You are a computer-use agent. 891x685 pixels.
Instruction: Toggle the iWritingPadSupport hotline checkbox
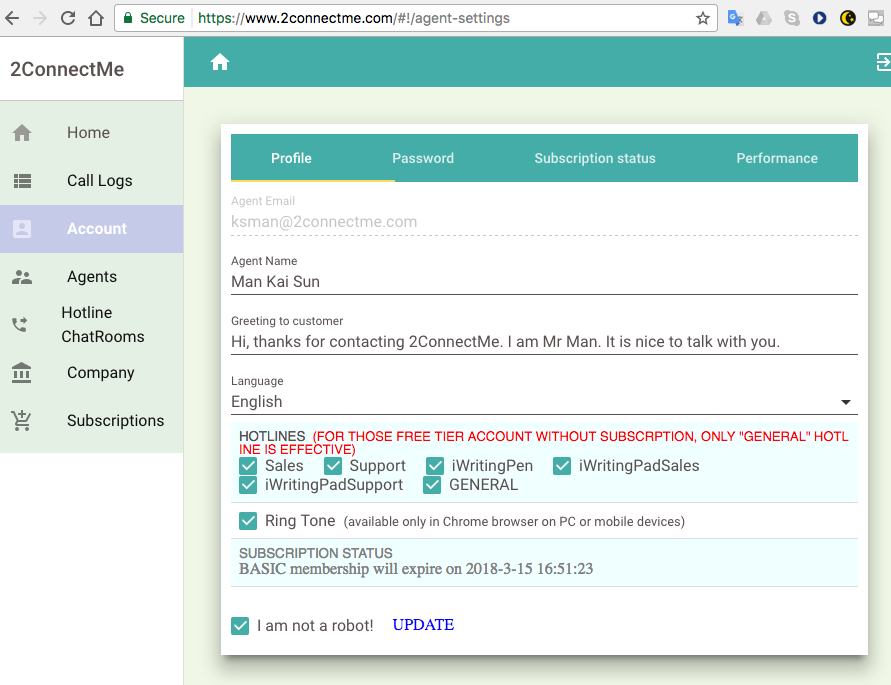[x=248, y=485]
